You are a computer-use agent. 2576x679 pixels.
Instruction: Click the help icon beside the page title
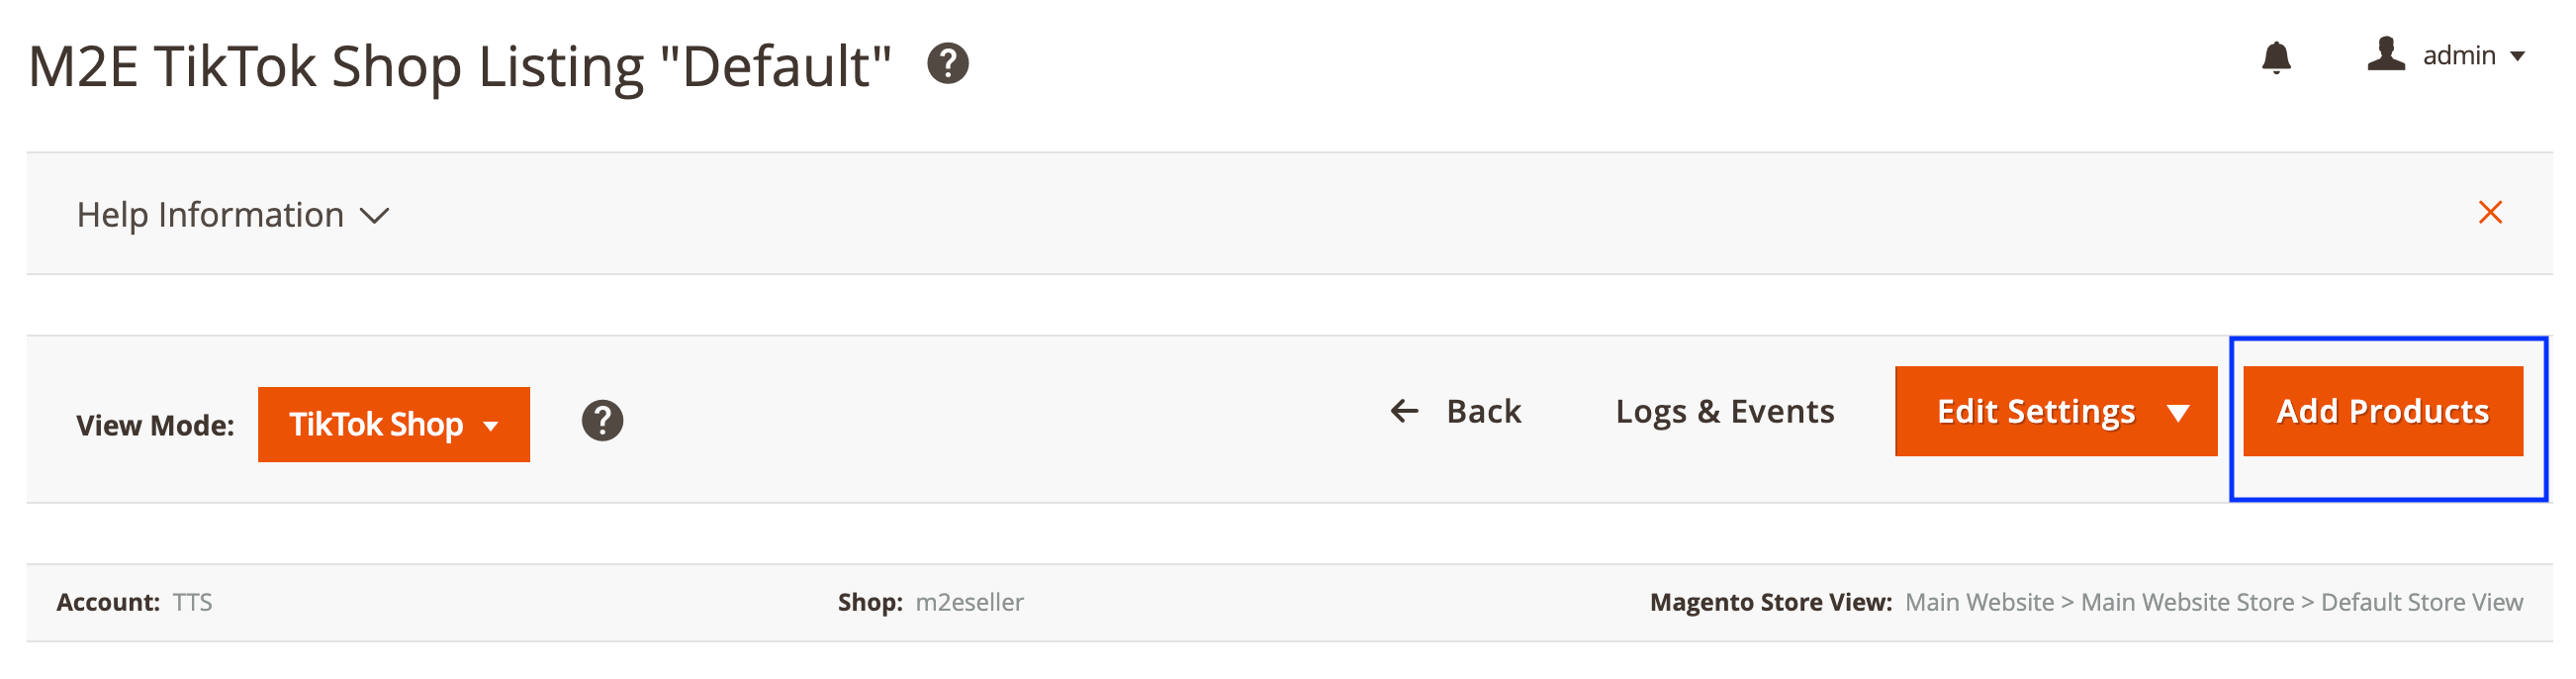[x=947, y=64]
